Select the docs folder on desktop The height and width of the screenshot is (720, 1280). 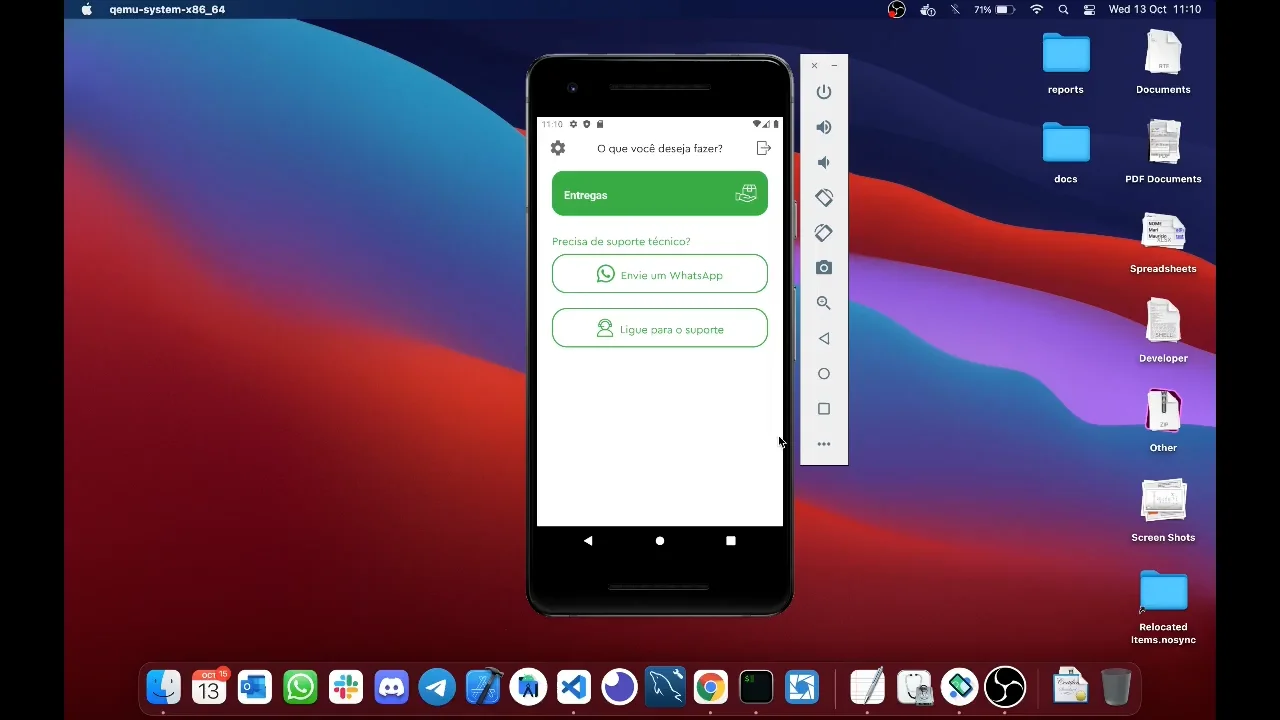click(1066, 152)
